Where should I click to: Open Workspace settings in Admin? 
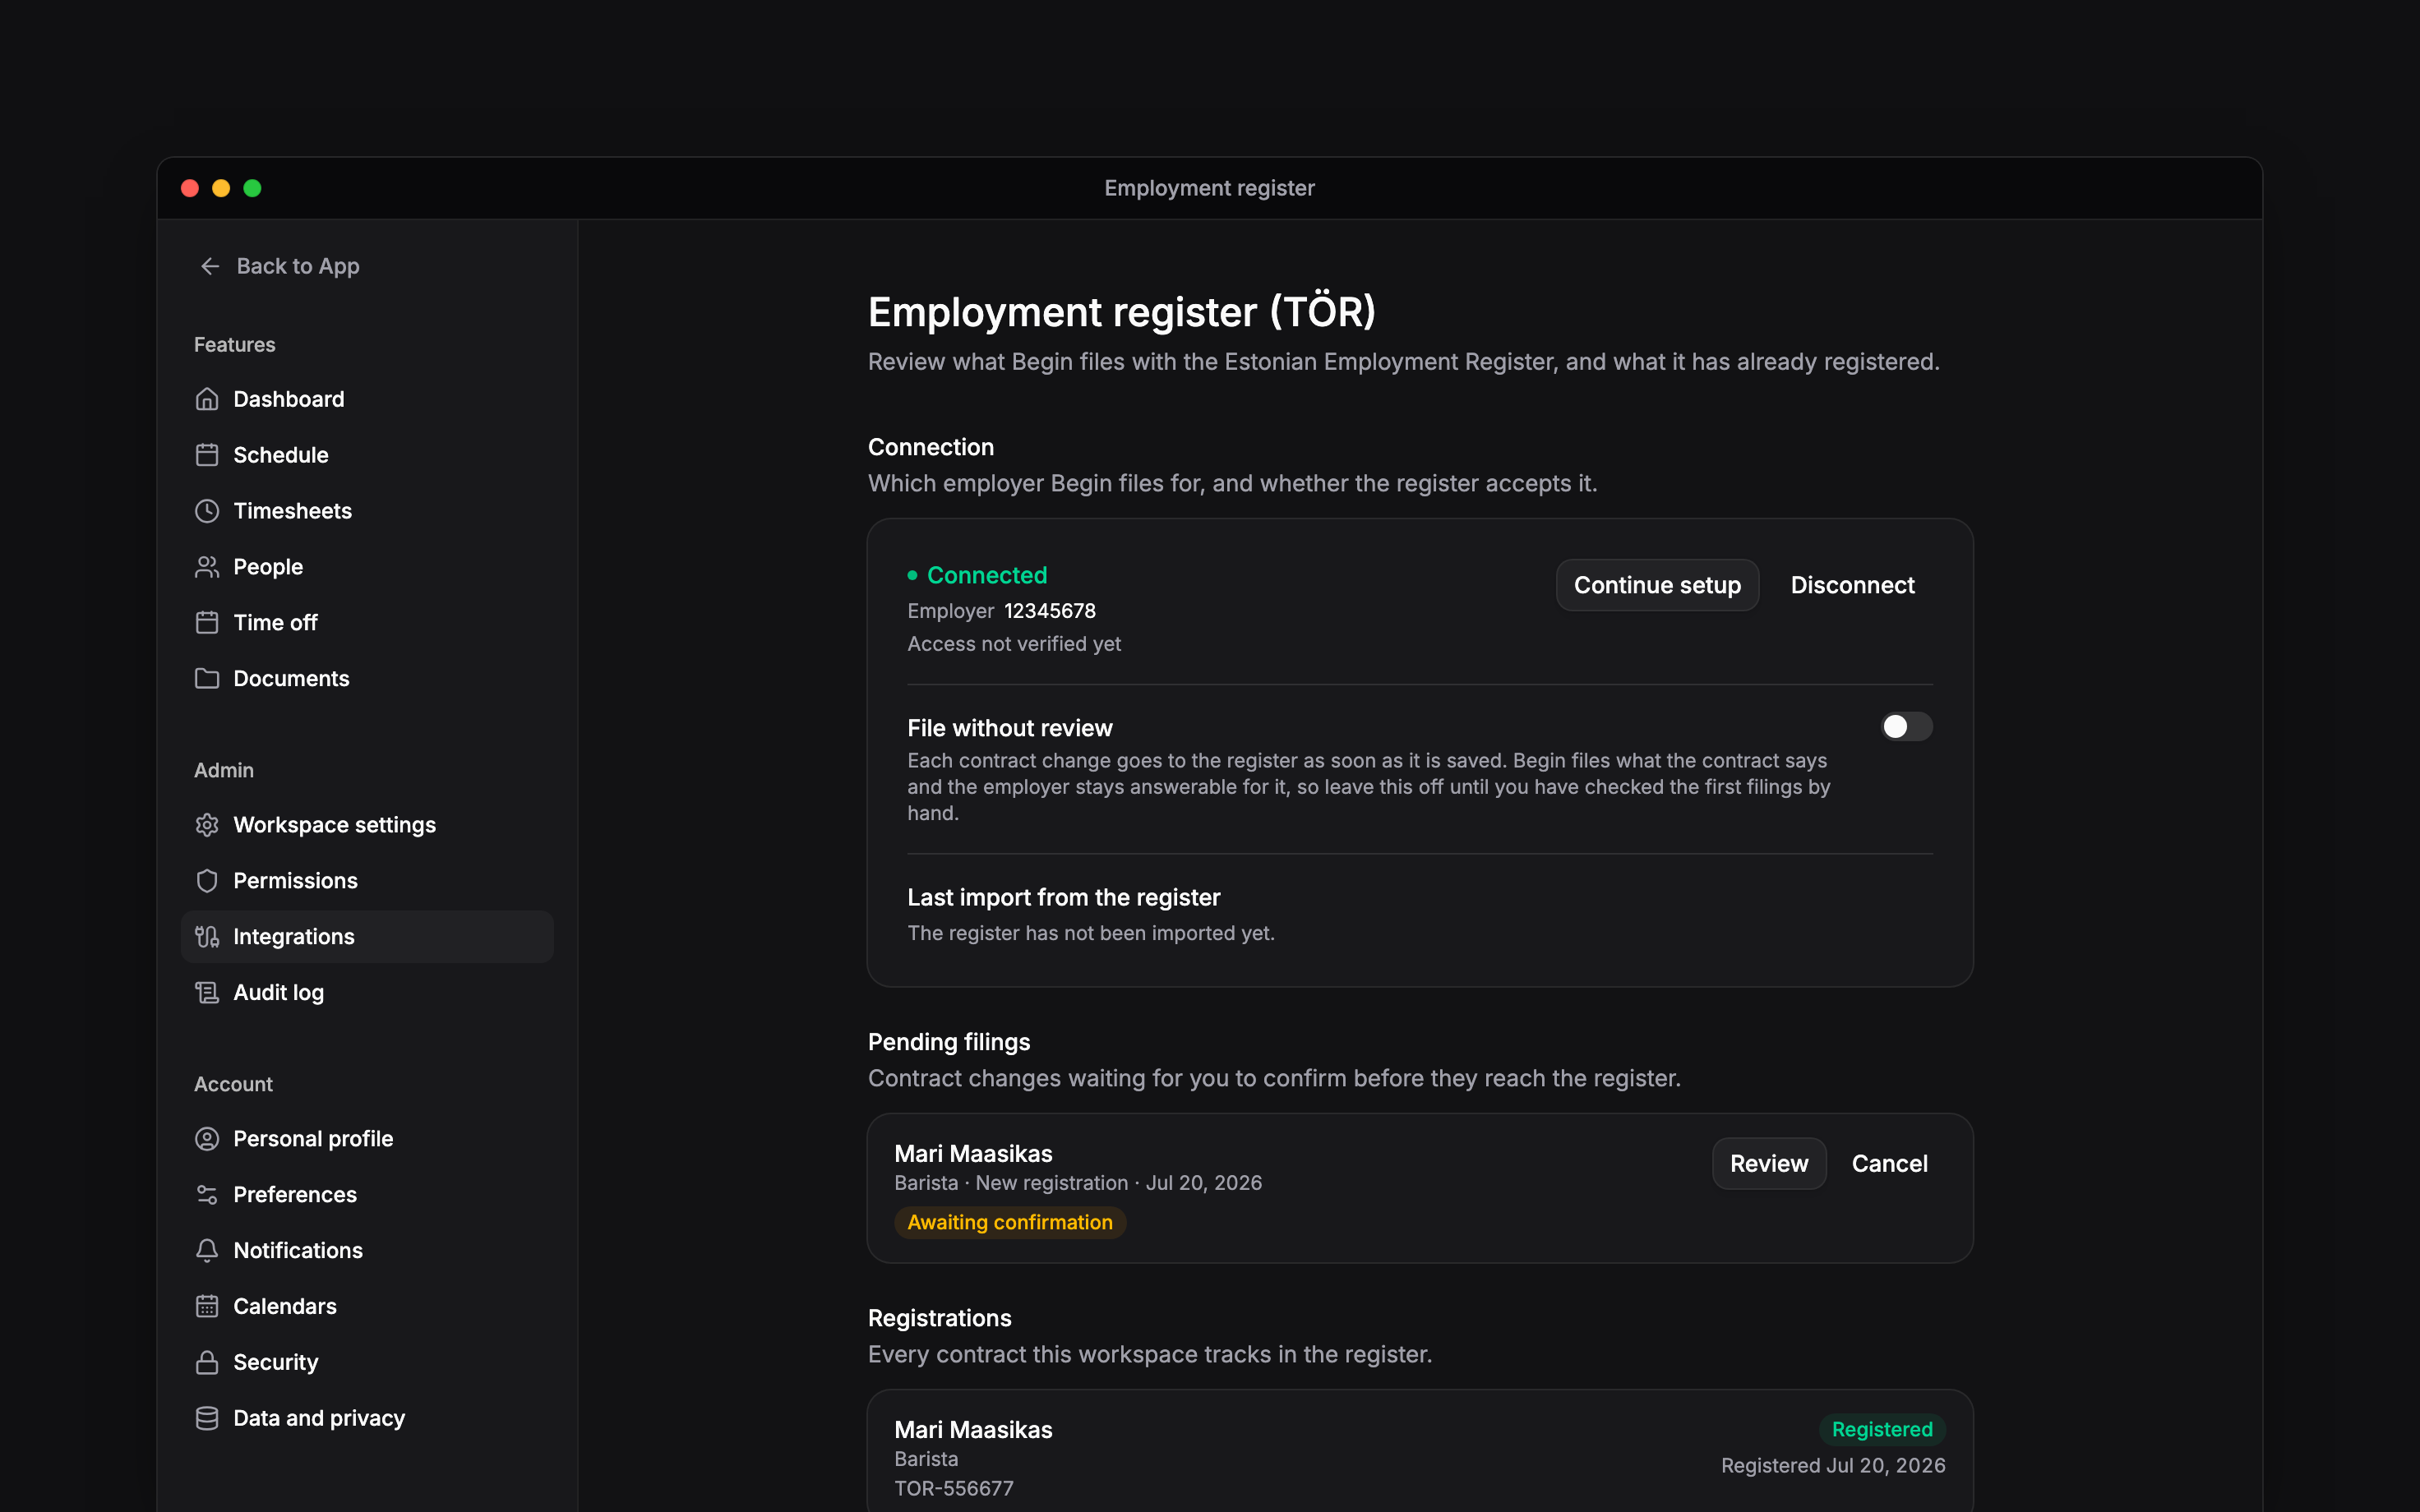click(x=367, y=825)
